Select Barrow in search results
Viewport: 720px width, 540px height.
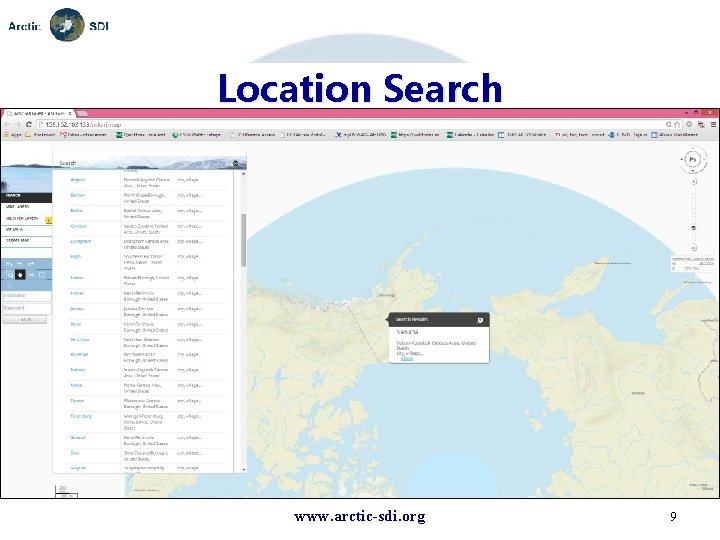point(78,195)
